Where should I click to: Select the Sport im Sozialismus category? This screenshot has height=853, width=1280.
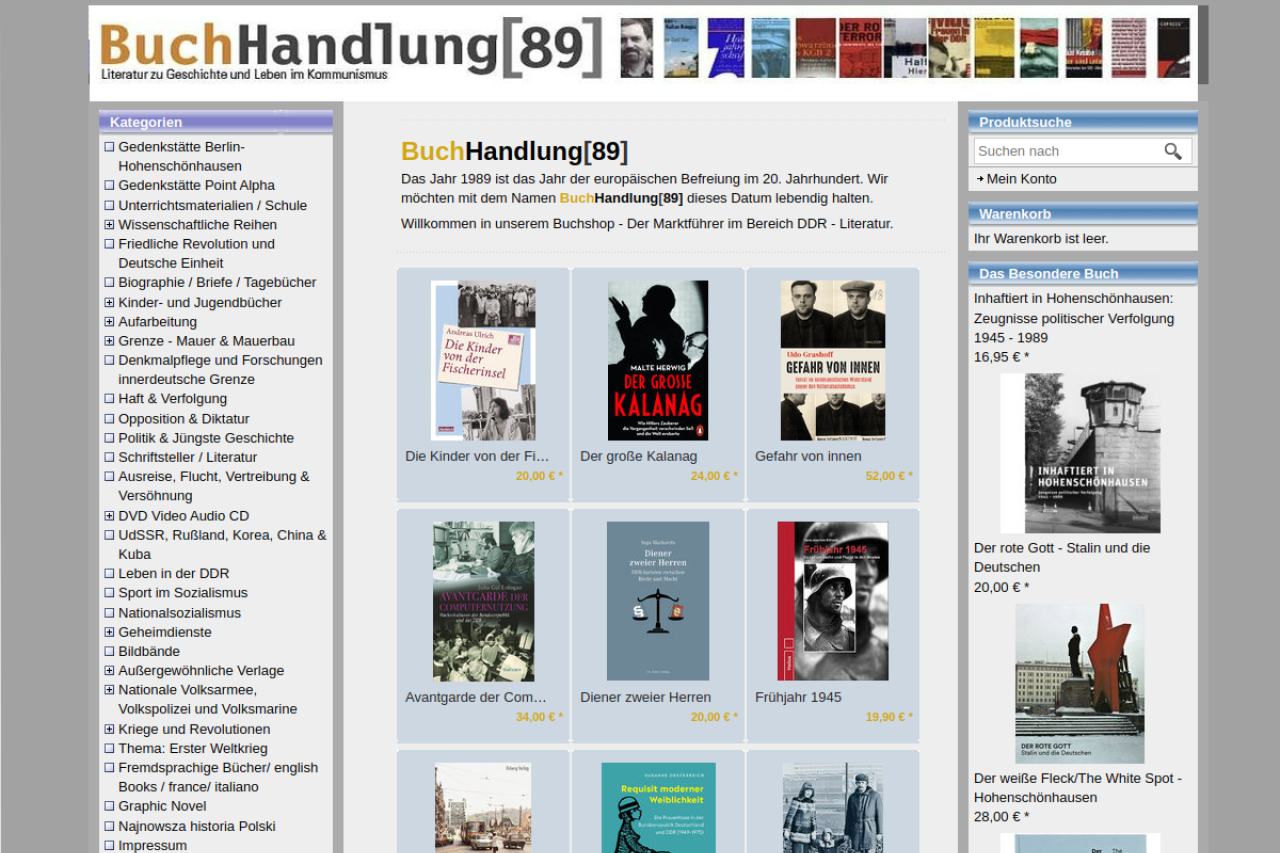pos(183,592)
